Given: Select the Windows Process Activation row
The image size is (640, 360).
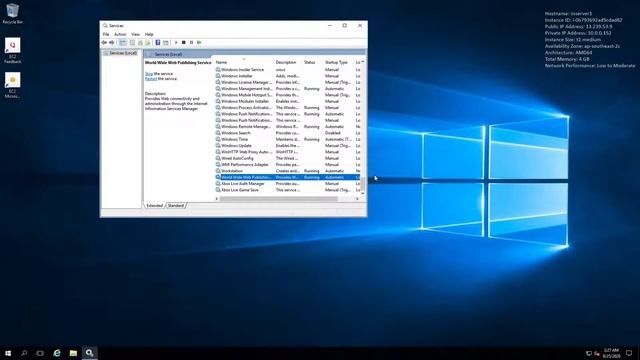Looking at the screenshot, I should pyautogui.click(x=287, y=108).
